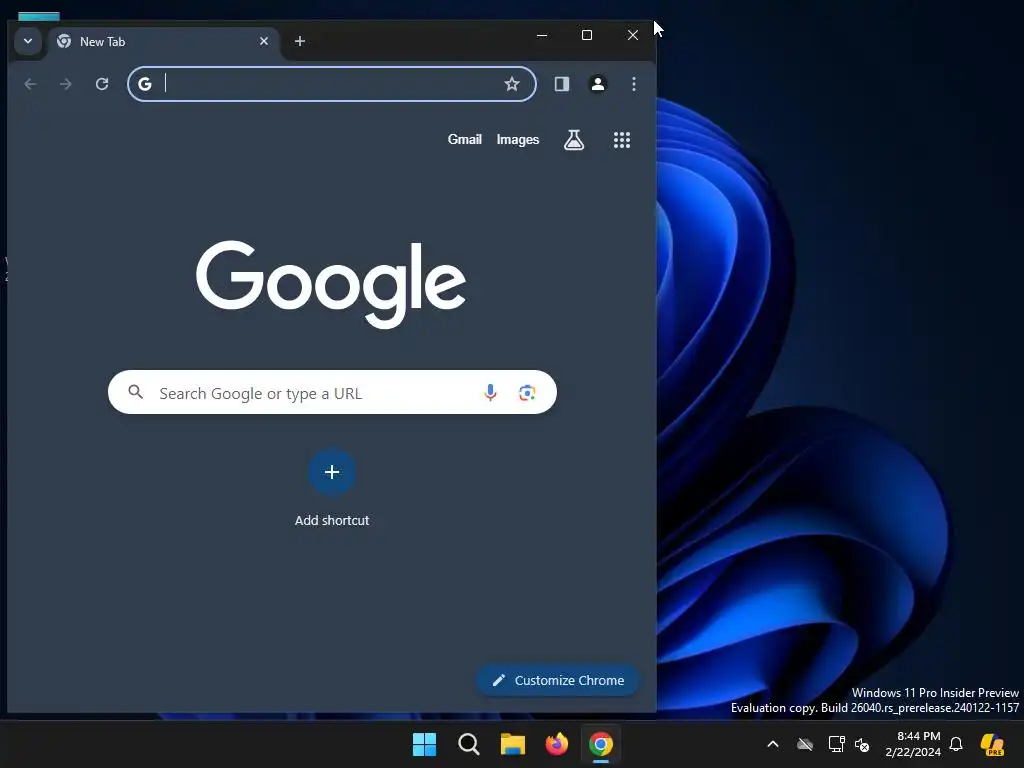The height and width of the screenshot is (768, 1024).
Task: Maximize the Chrome window
Action: [587, 35]
